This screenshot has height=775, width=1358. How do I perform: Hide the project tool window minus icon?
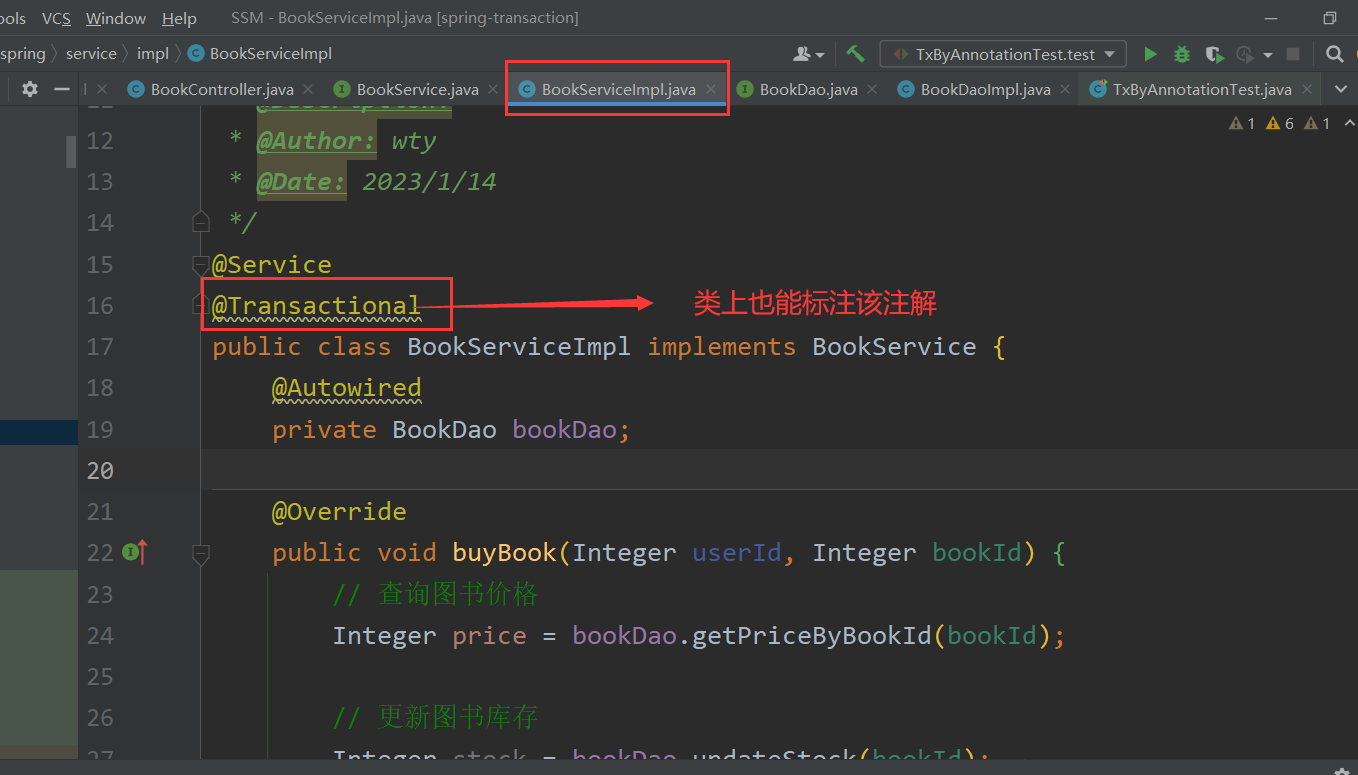[62, 89]
